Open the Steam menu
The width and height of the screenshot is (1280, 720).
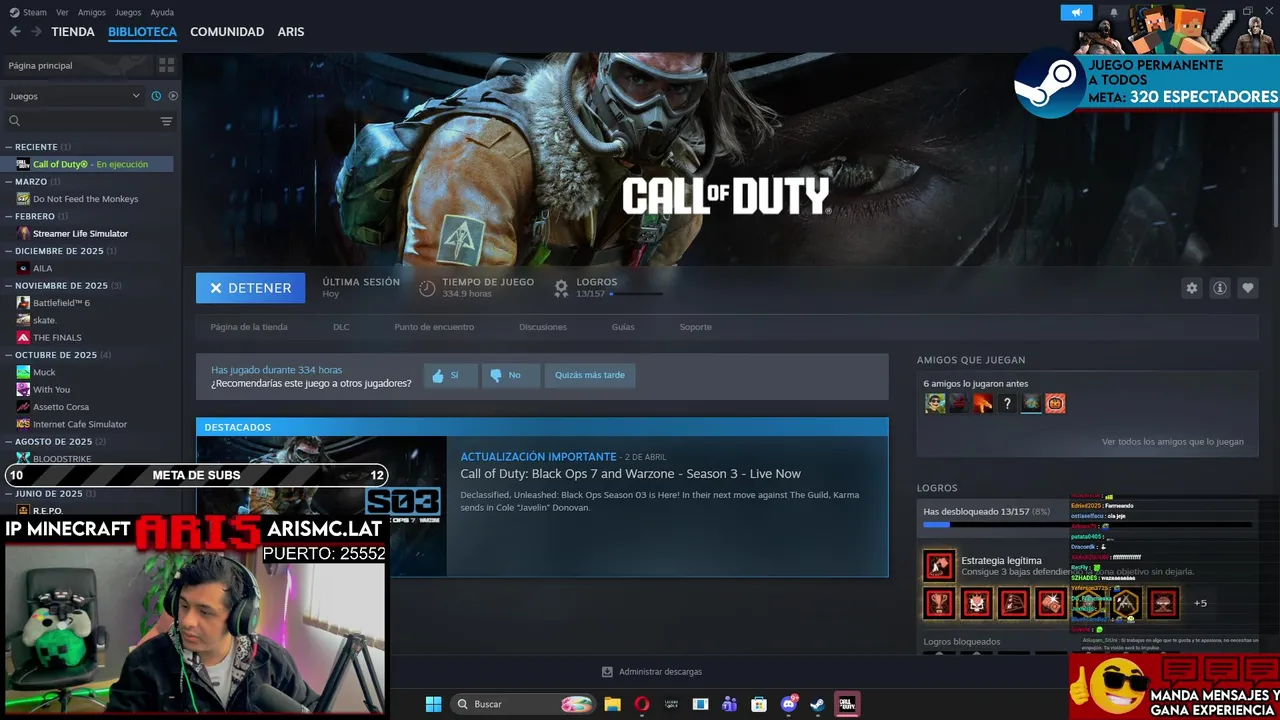[28, 12]
